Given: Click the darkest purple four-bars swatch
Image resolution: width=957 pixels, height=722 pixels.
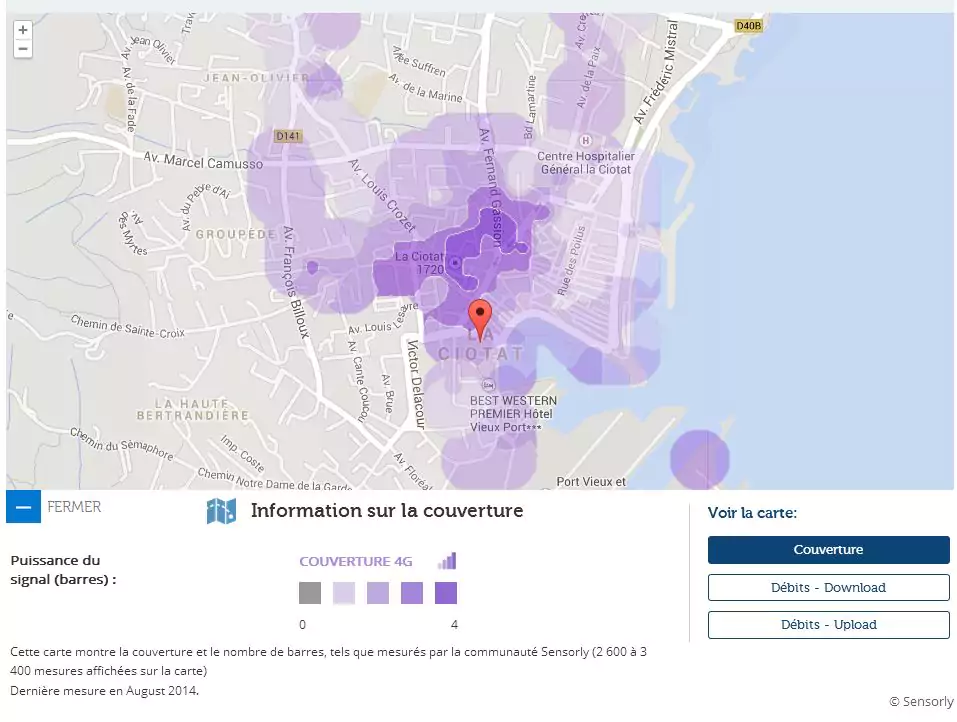Looking at the screenshot, I should [x=446, y=594].
